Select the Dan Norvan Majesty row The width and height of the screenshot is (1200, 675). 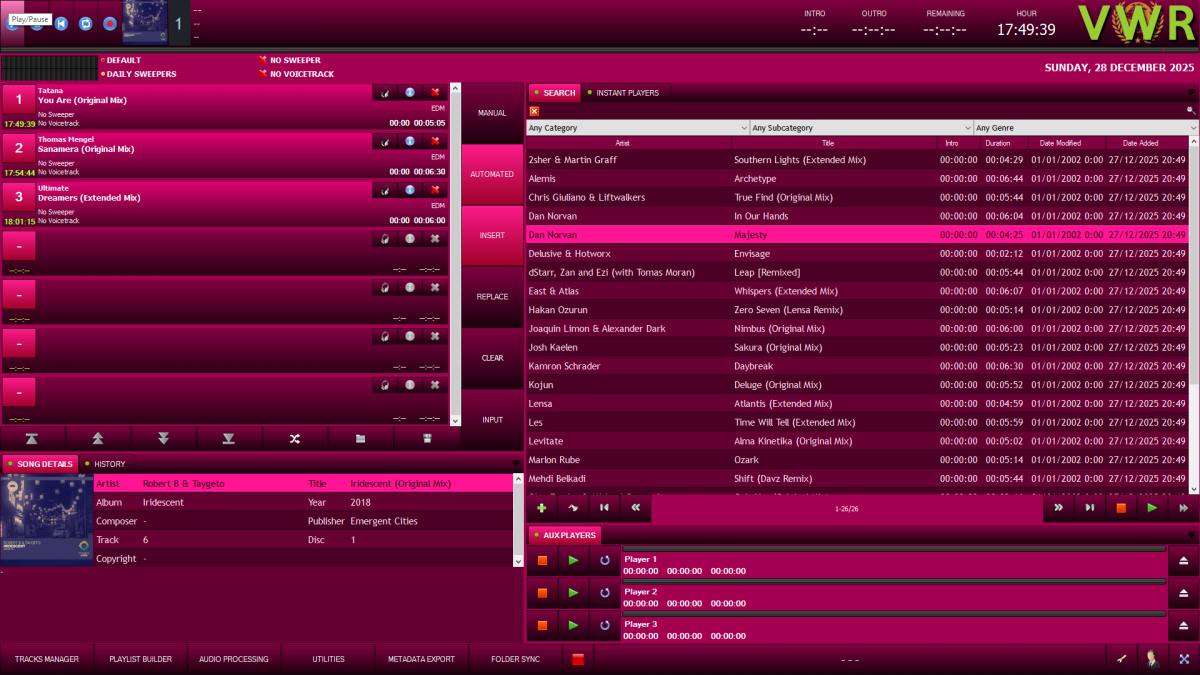click(850, 234)
